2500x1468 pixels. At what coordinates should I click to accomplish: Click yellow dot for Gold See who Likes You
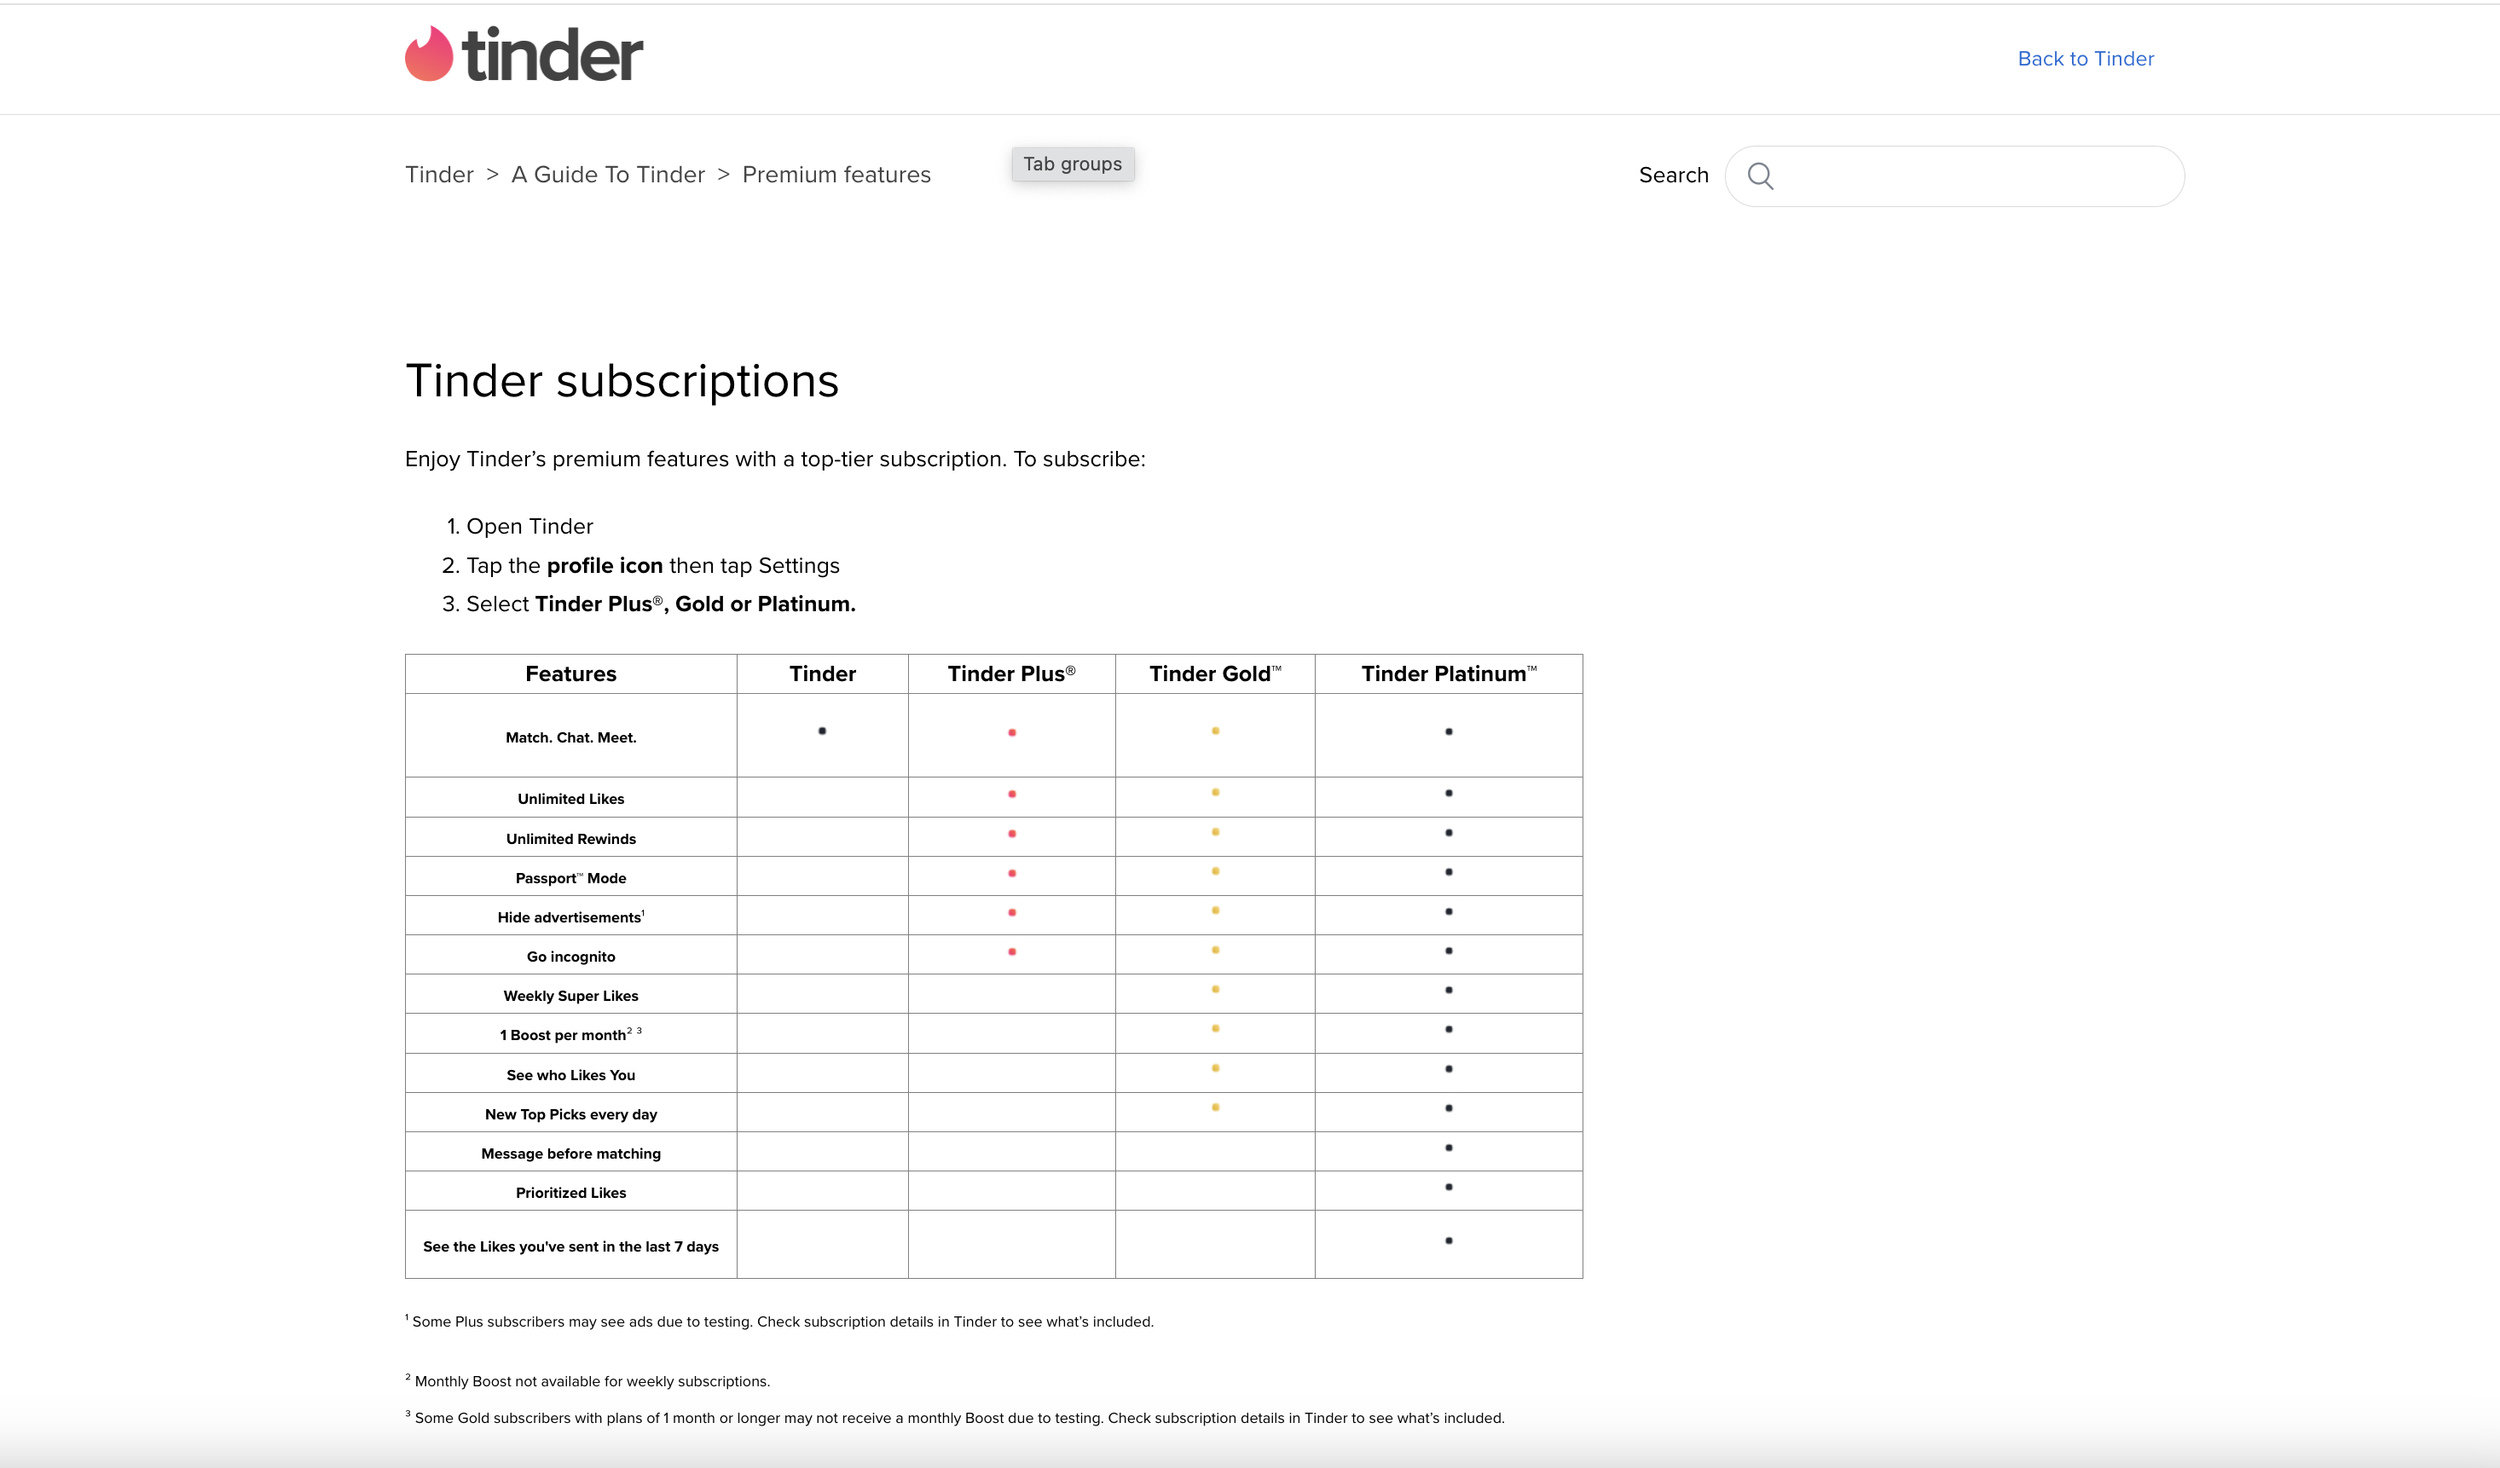pos(1215,1068)
